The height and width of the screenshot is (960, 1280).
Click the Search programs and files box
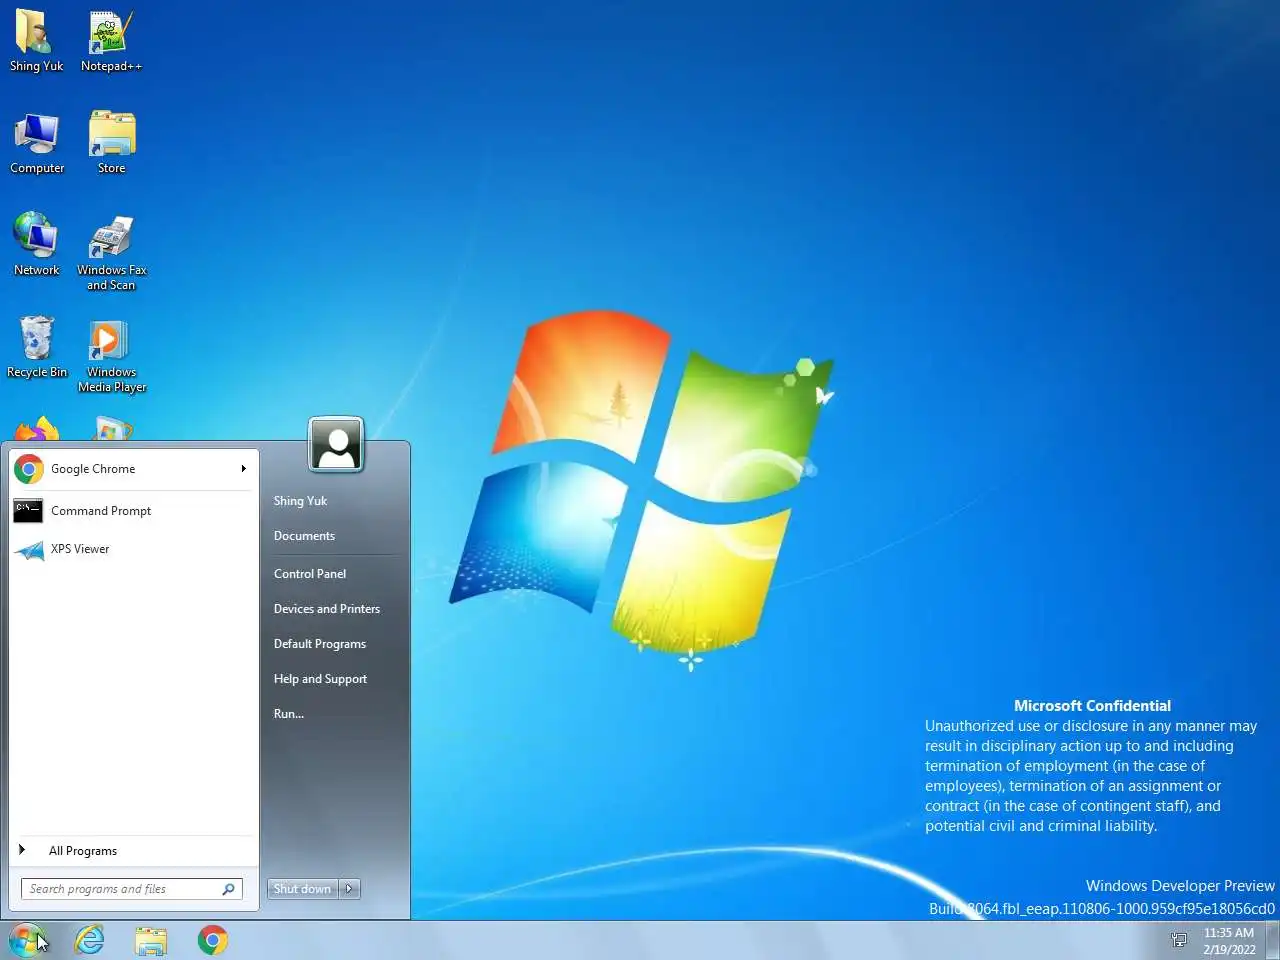pos(131,889)
